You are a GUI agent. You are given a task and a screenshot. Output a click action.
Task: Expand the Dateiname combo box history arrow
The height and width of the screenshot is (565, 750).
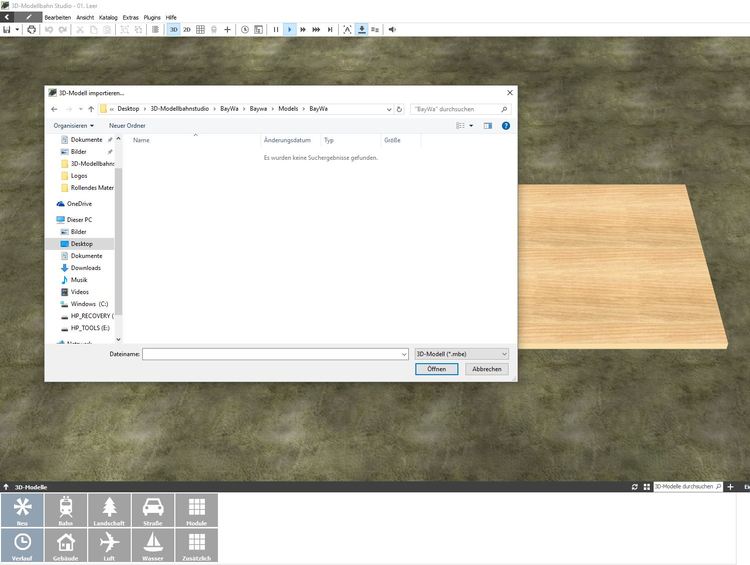coord(403,354)
